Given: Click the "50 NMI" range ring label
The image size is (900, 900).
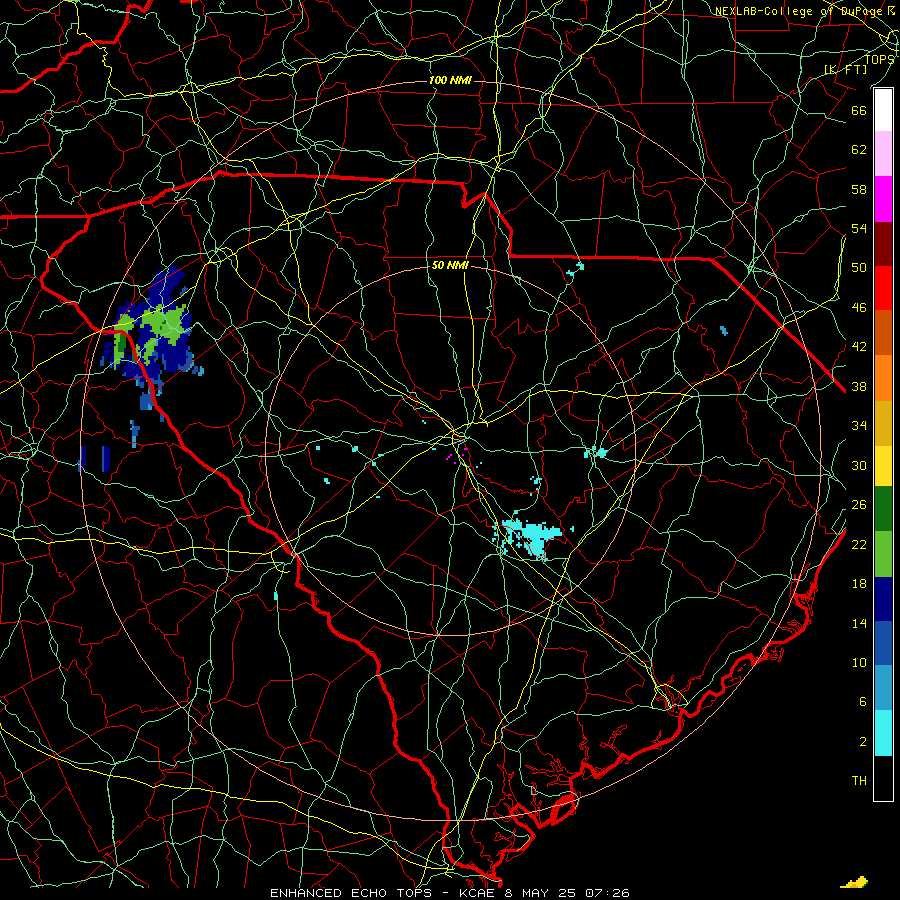Looking at the screenshot, I should coord(450,265).
